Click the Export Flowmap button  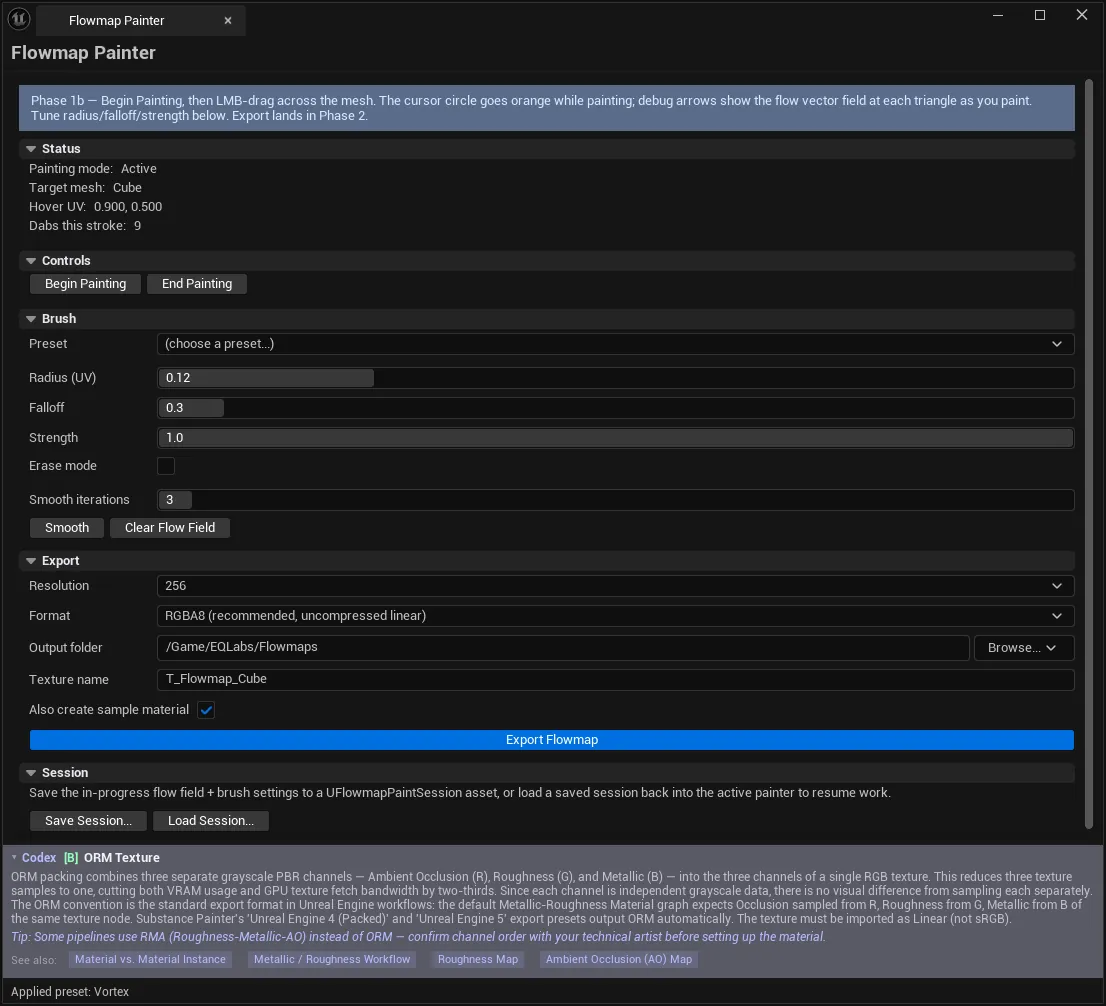pos(552,740)
